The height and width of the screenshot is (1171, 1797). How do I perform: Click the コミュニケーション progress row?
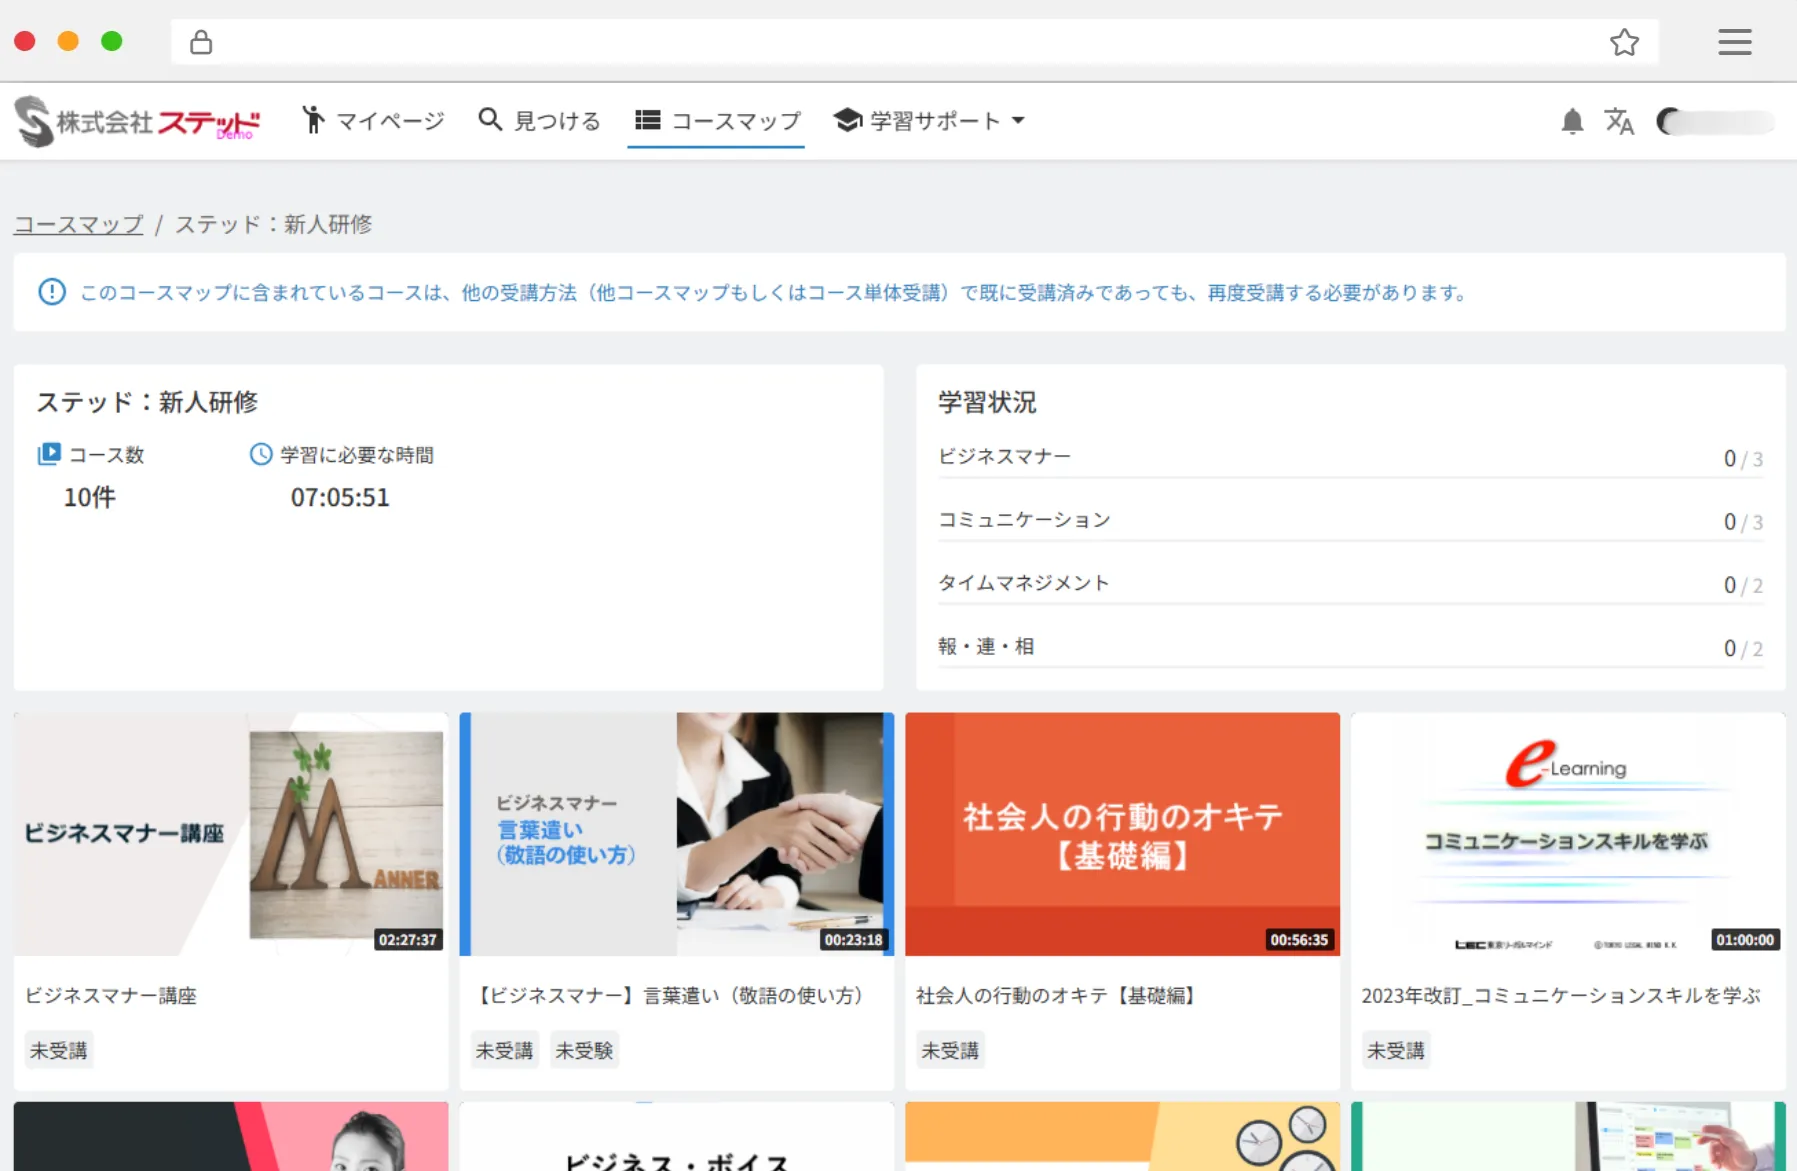point(1350,520)
